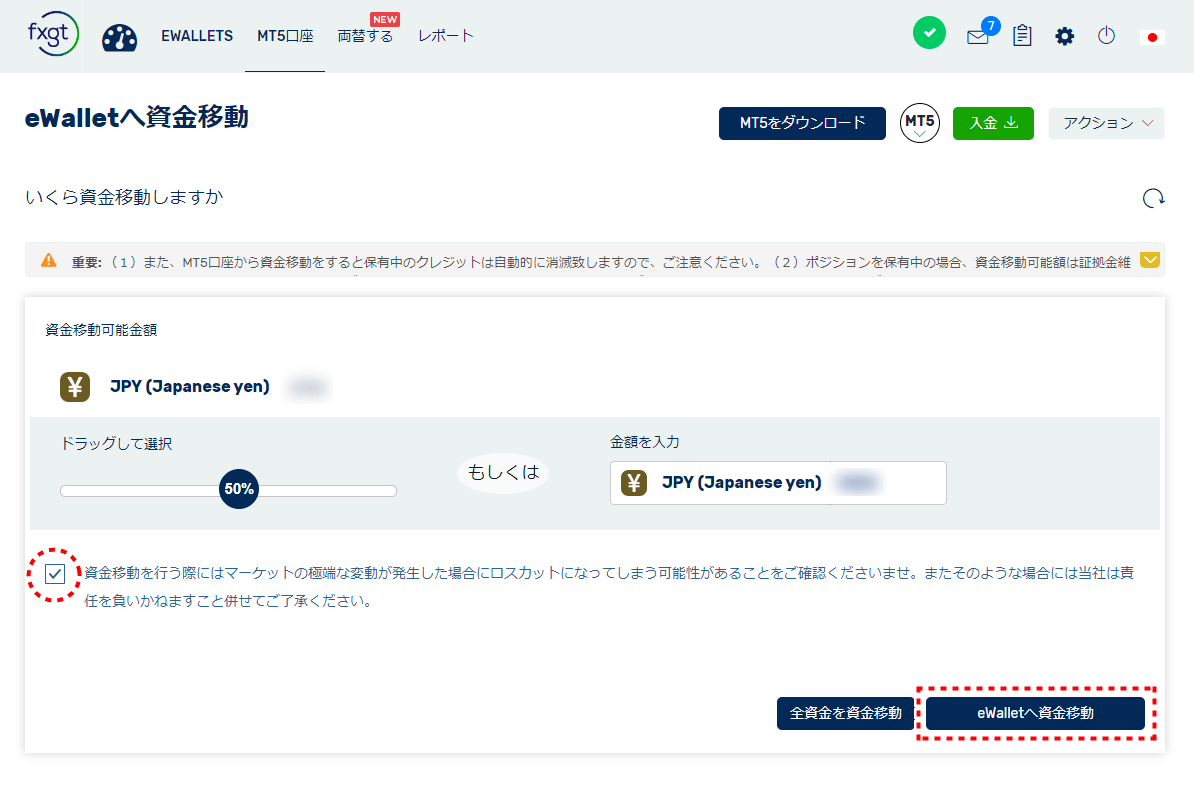Expand the yellow notice chevron
The width and height of the screenshot is (1194, 789).
[x=1150, y=260]
